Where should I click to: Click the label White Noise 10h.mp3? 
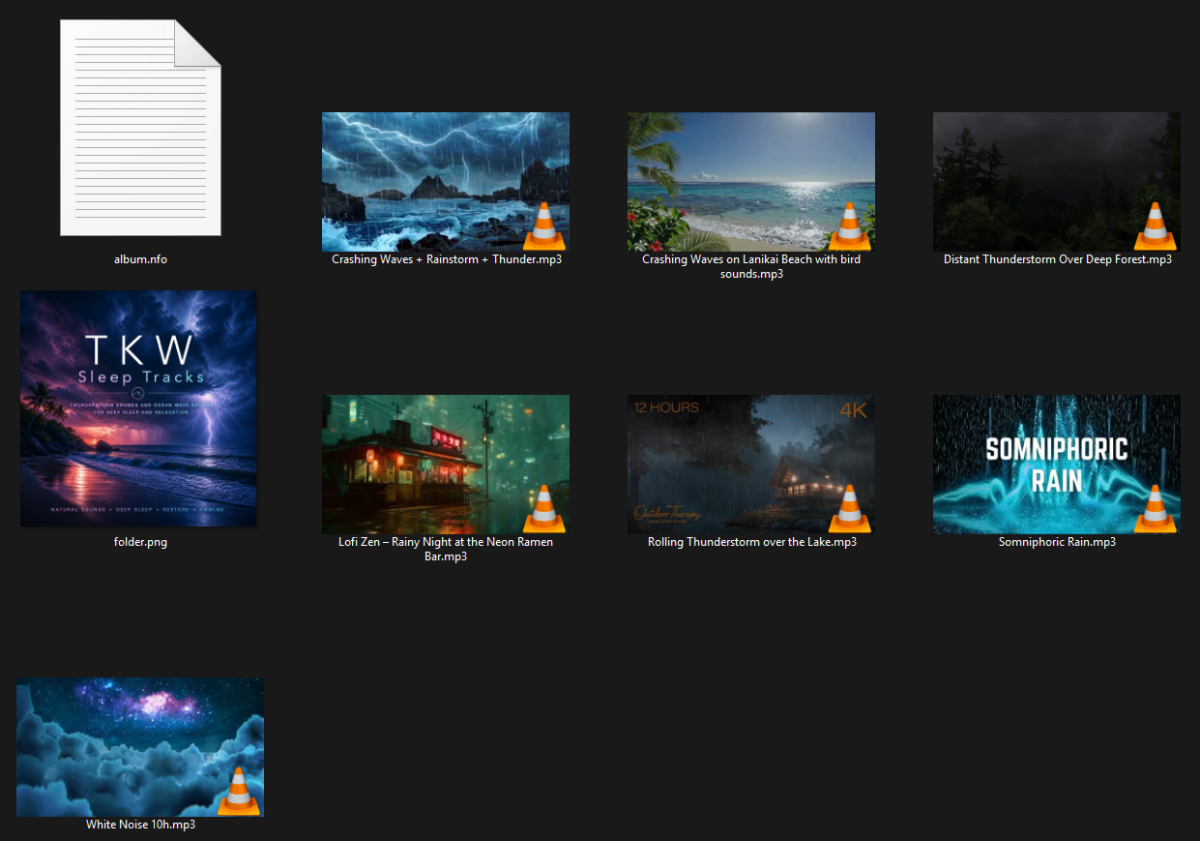(140, 825)
